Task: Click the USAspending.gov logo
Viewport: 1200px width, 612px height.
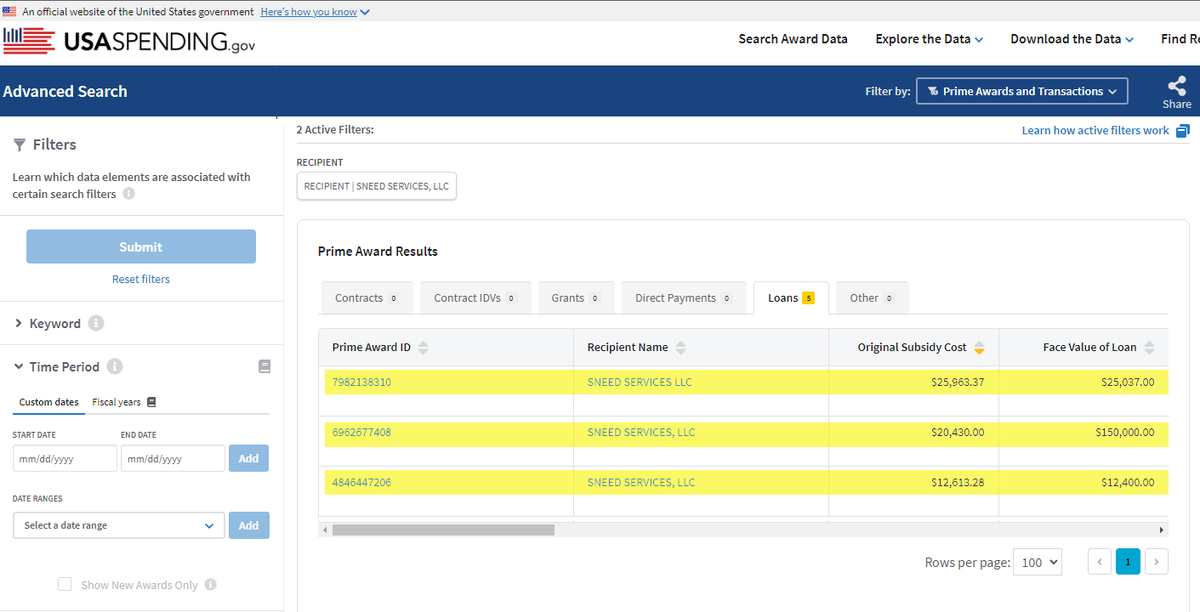Action: [x=128, y=42]
